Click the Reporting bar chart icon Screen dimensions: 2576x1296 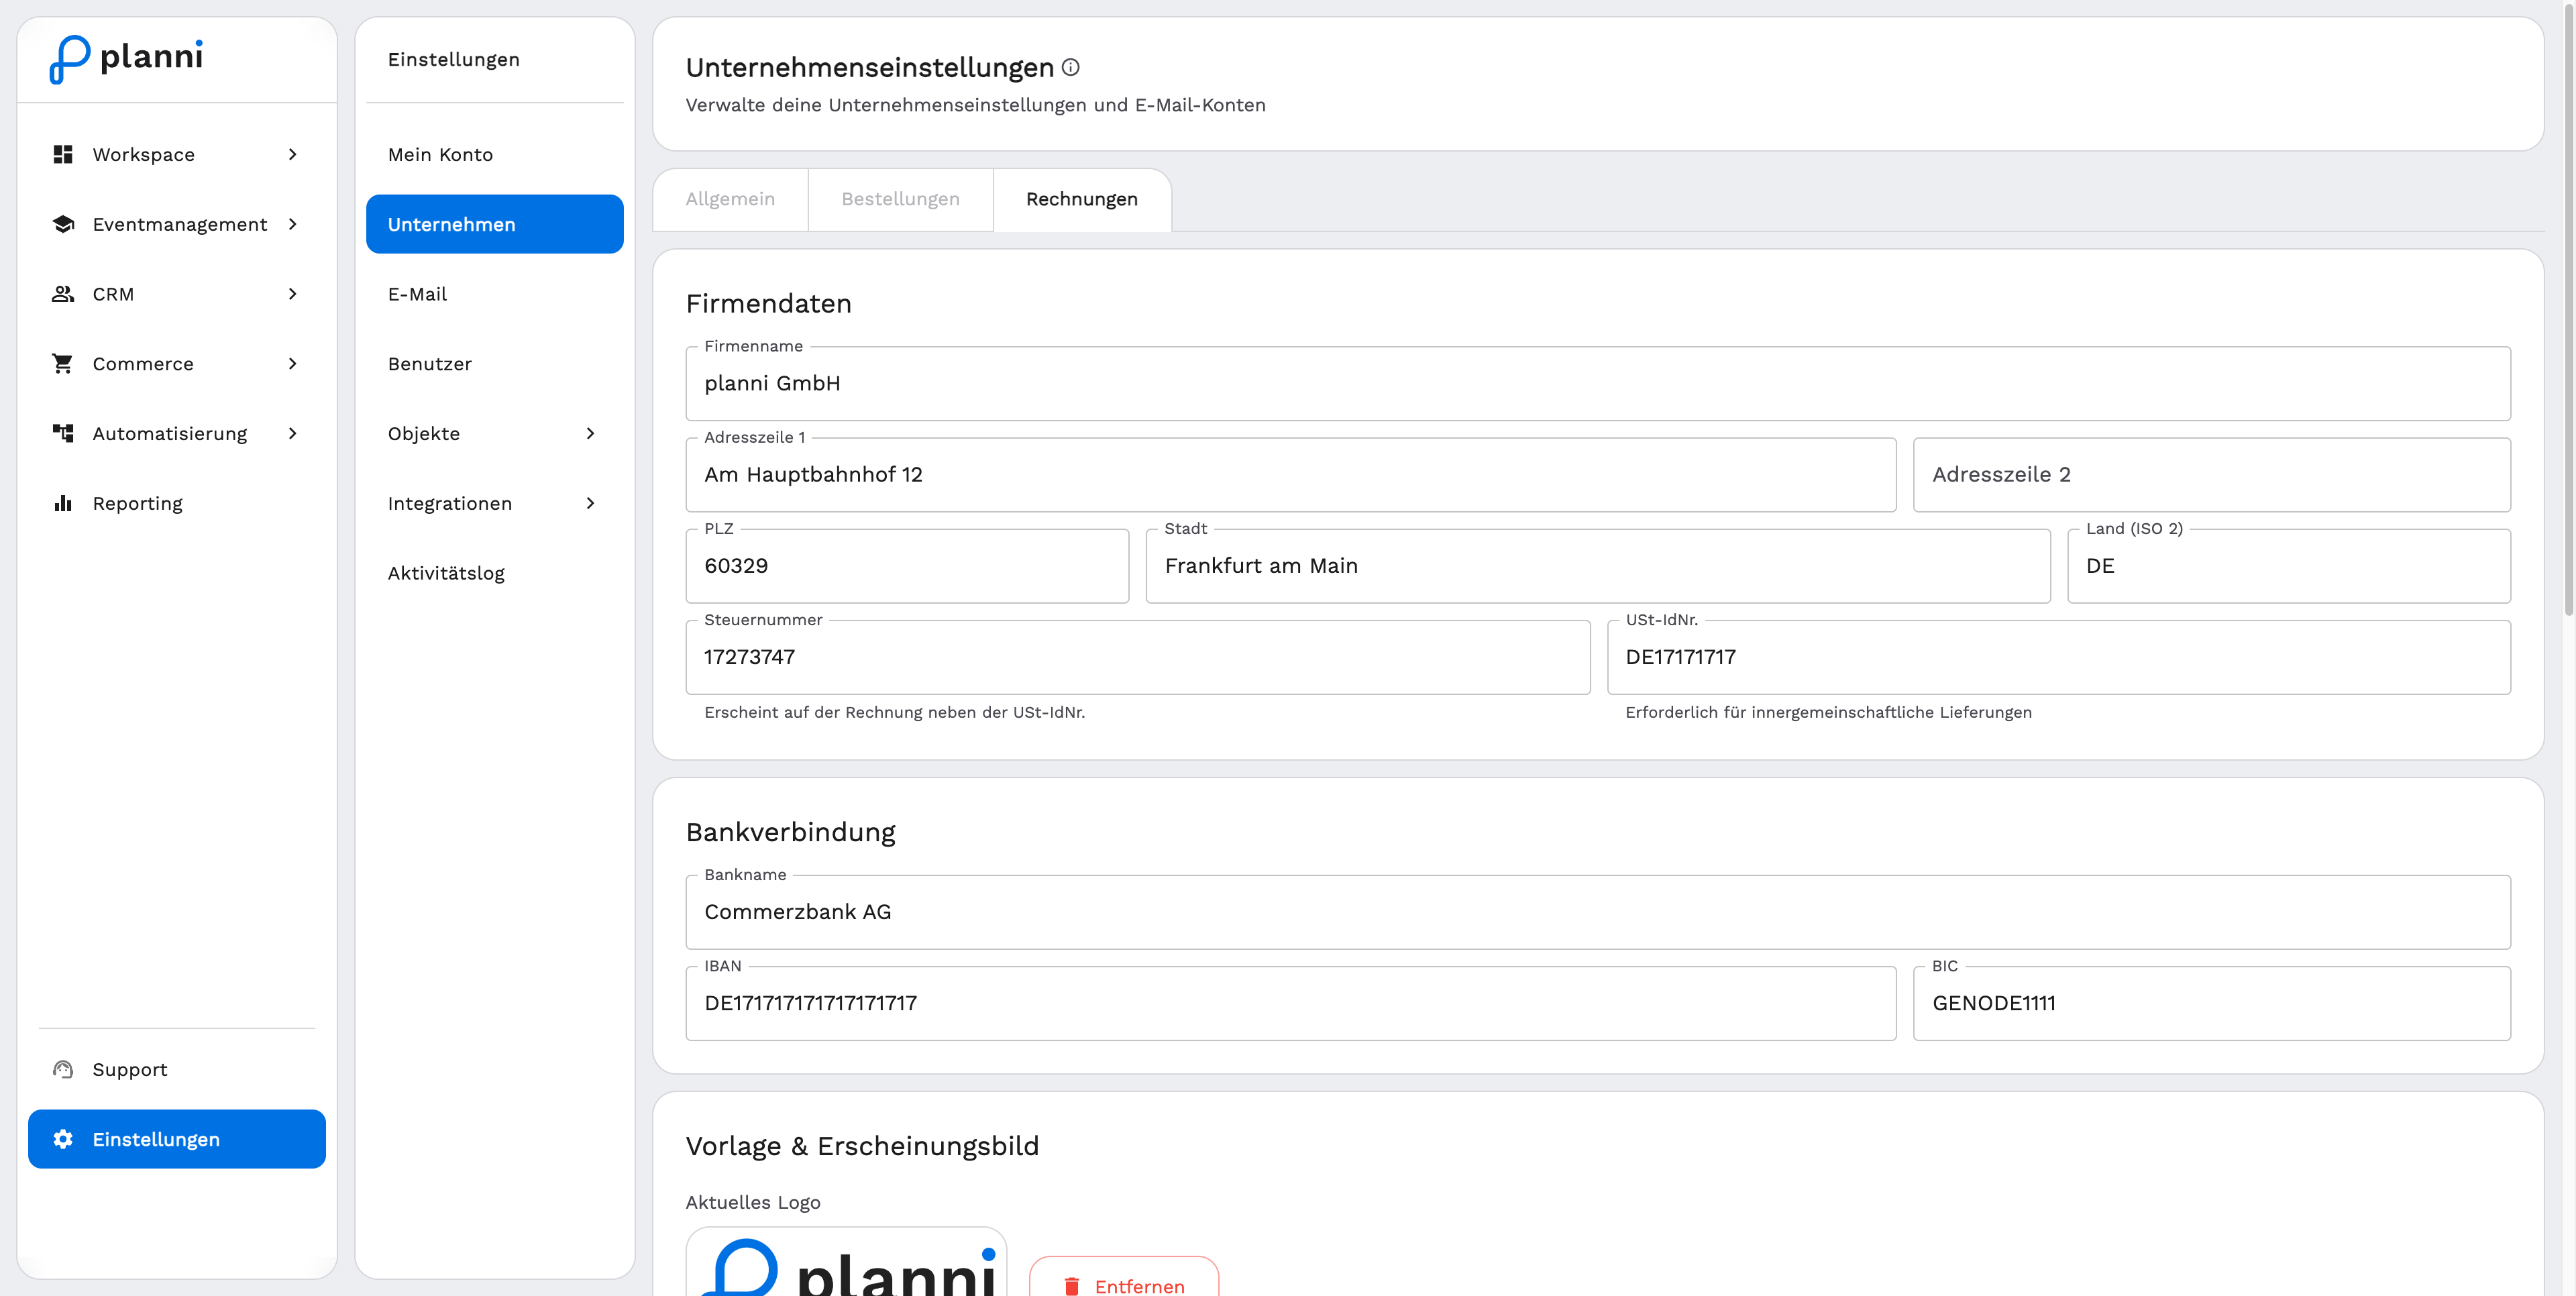[x=63, y=503]
